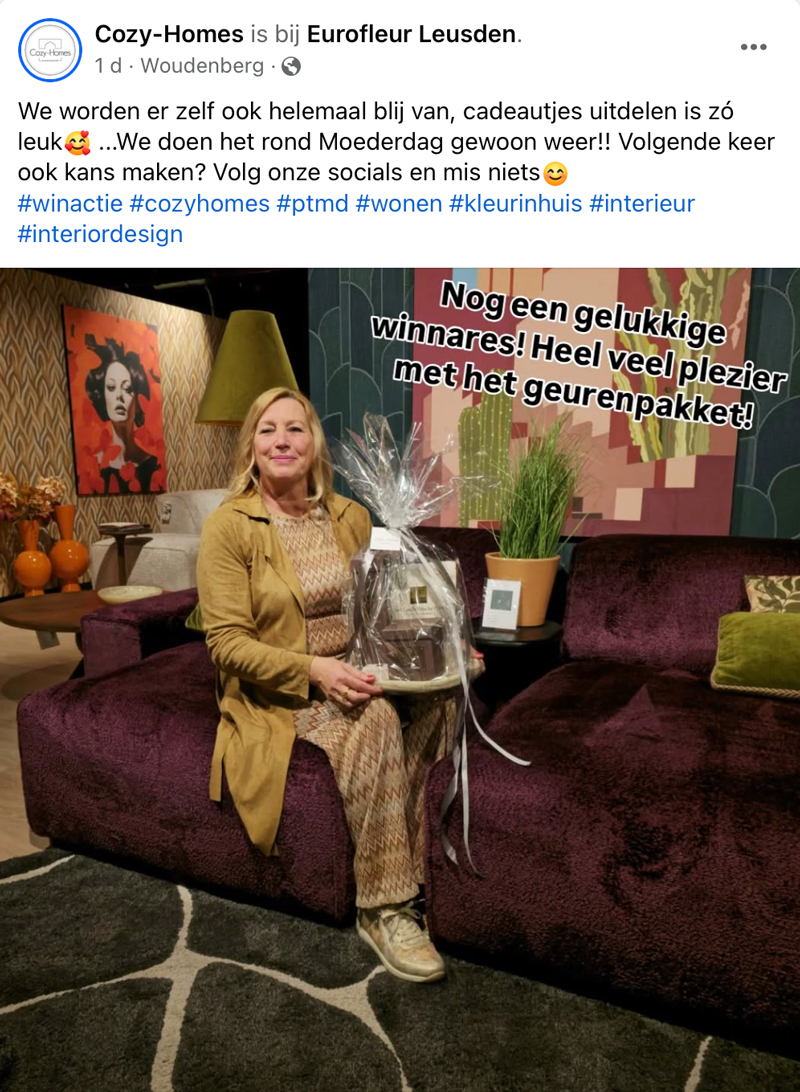
Task: Follow the #cozyhomes hashtag
Action: (x=200, y=203)
